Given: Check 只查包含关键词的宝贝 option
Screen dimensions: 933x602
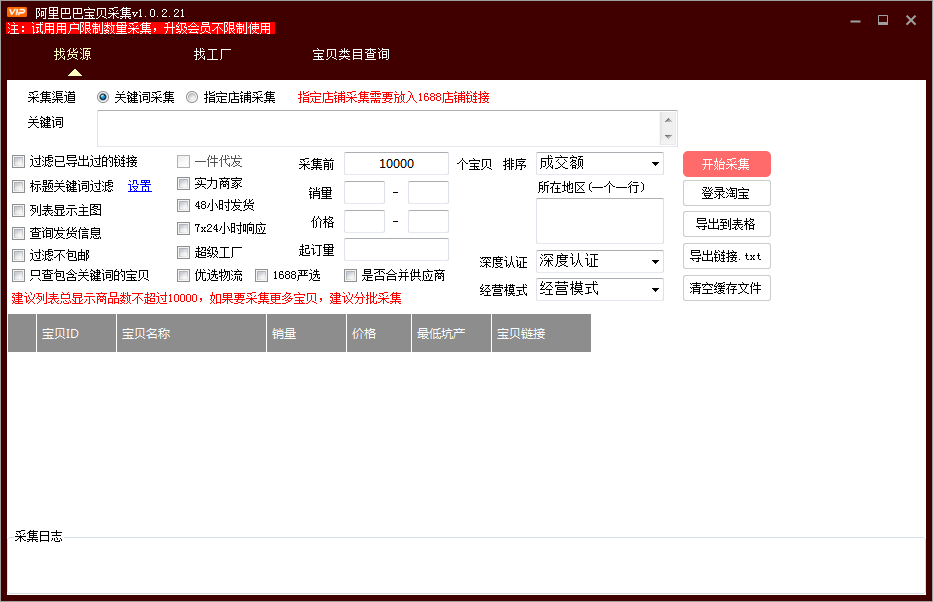Looking at the screenshot, I should tap(18, 275).
